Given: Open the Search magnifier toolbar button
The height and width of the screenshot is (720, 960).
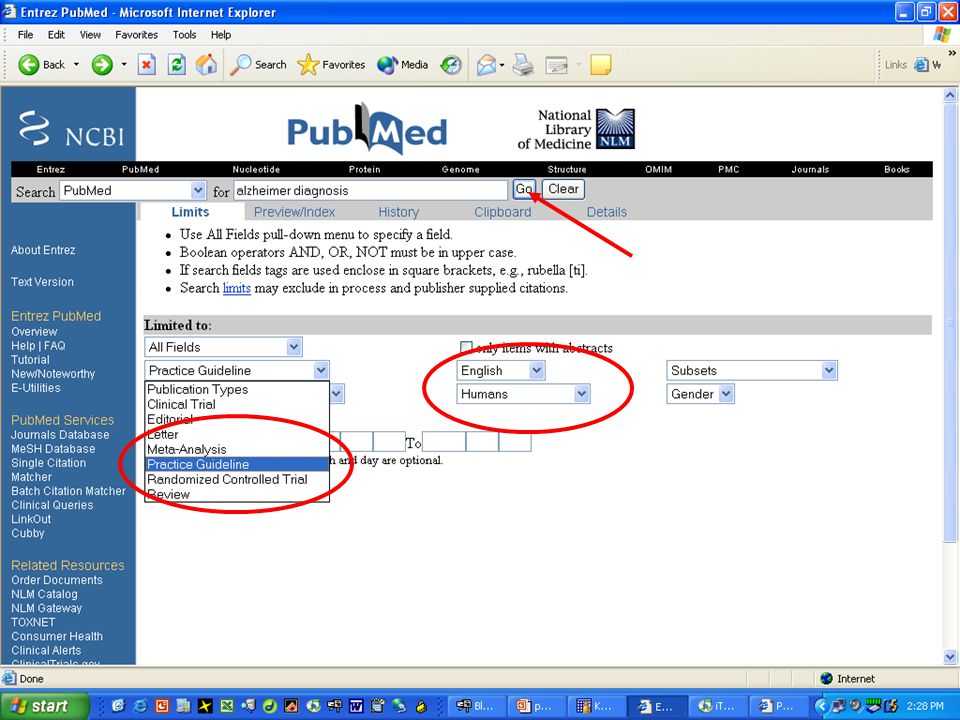Looking at the screenshot, I should [x=258, y=64].
